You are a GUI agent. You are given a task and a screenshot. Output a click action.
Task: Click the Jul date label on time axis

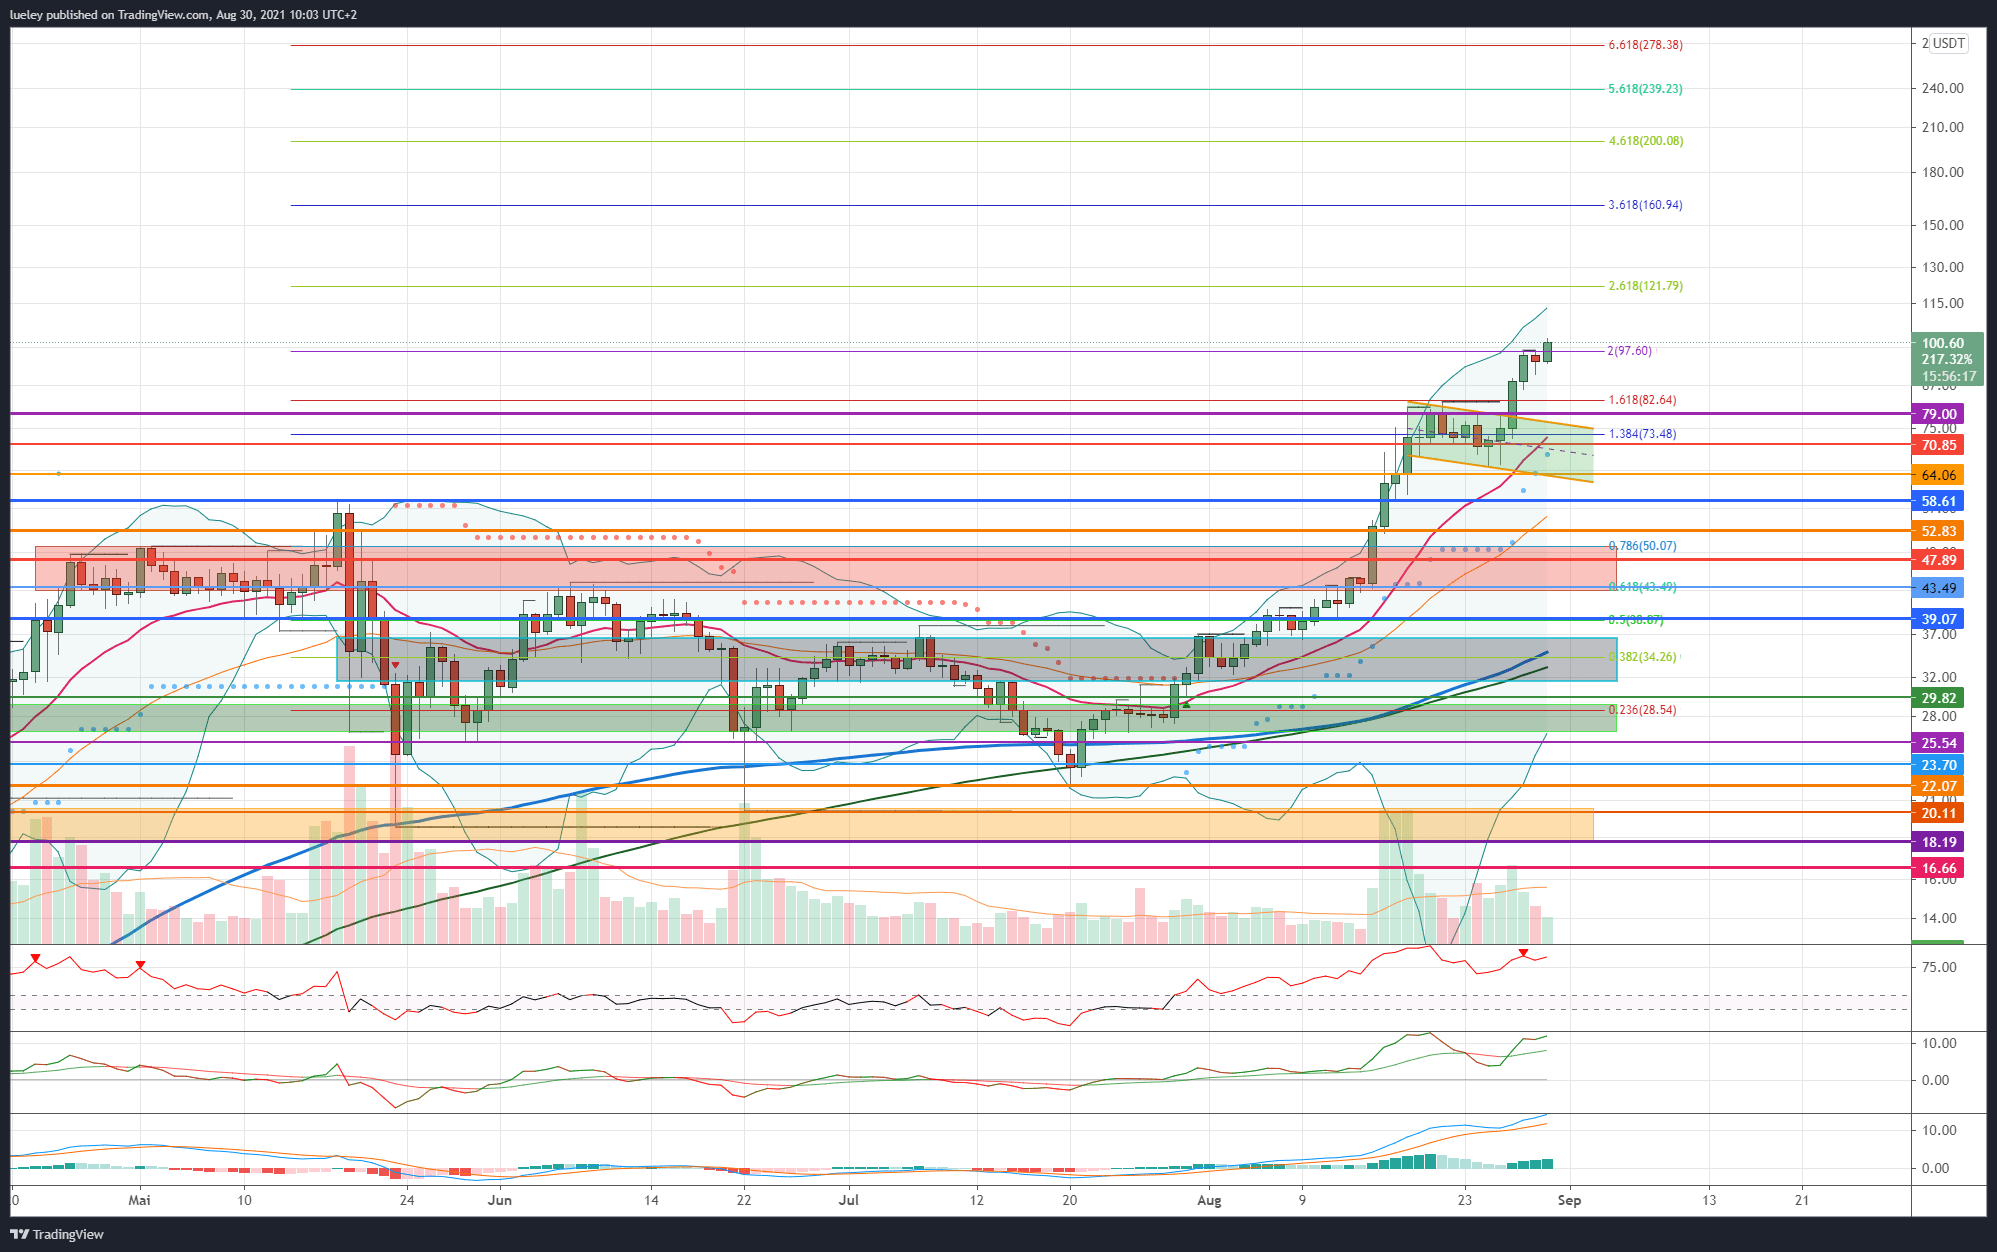(848, 1200)
